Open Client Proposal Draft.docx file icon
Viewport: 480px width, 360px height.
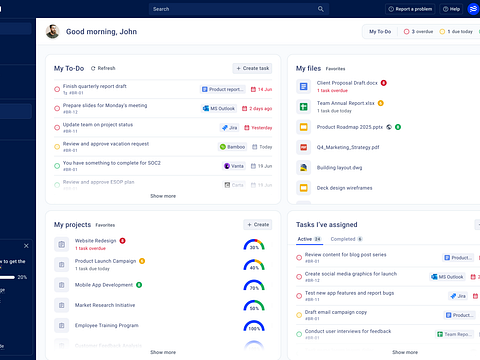(303, 87)
